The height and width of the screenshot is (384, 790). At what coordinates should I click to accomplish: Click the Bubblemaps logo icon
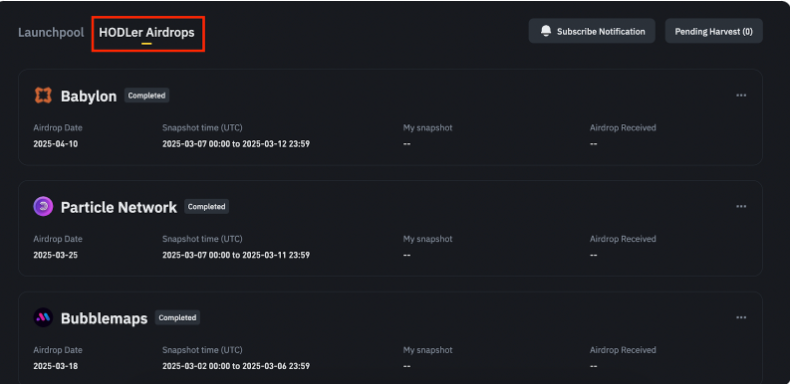(x=43, y=317)
